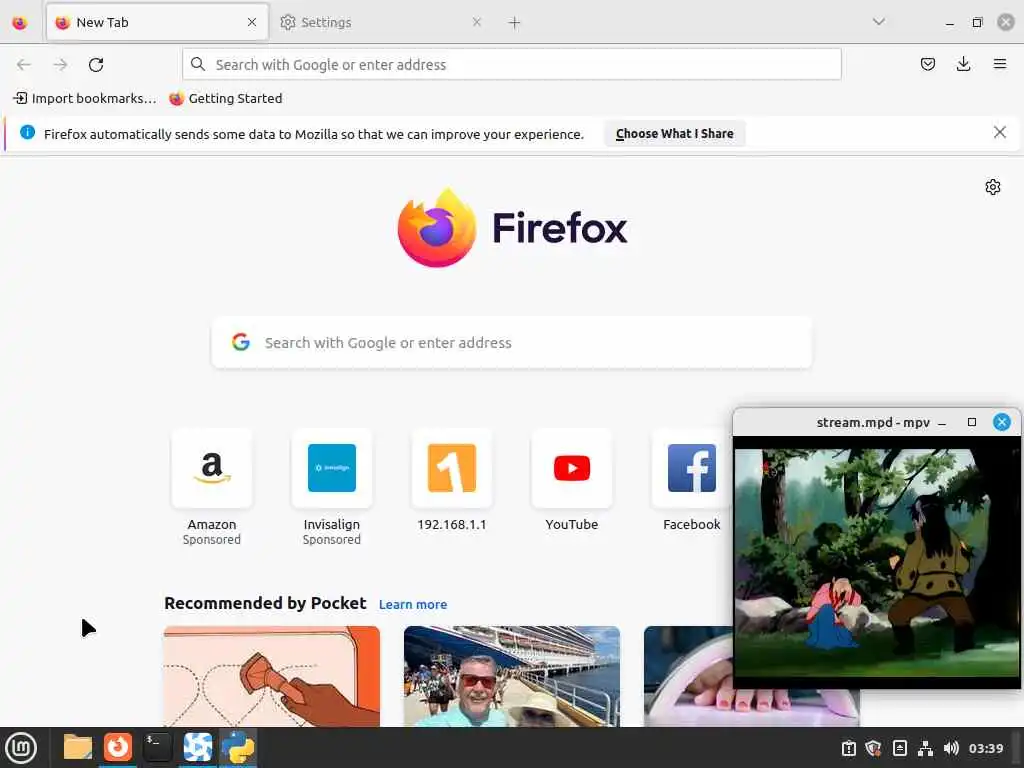Click the search magnifier in address bar

[x=198, y=64]
